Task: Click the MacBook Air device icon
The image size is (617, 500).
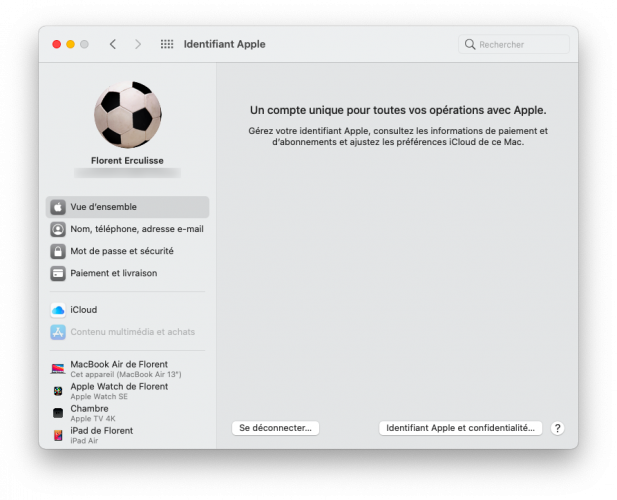Action: tap(58, 369)
